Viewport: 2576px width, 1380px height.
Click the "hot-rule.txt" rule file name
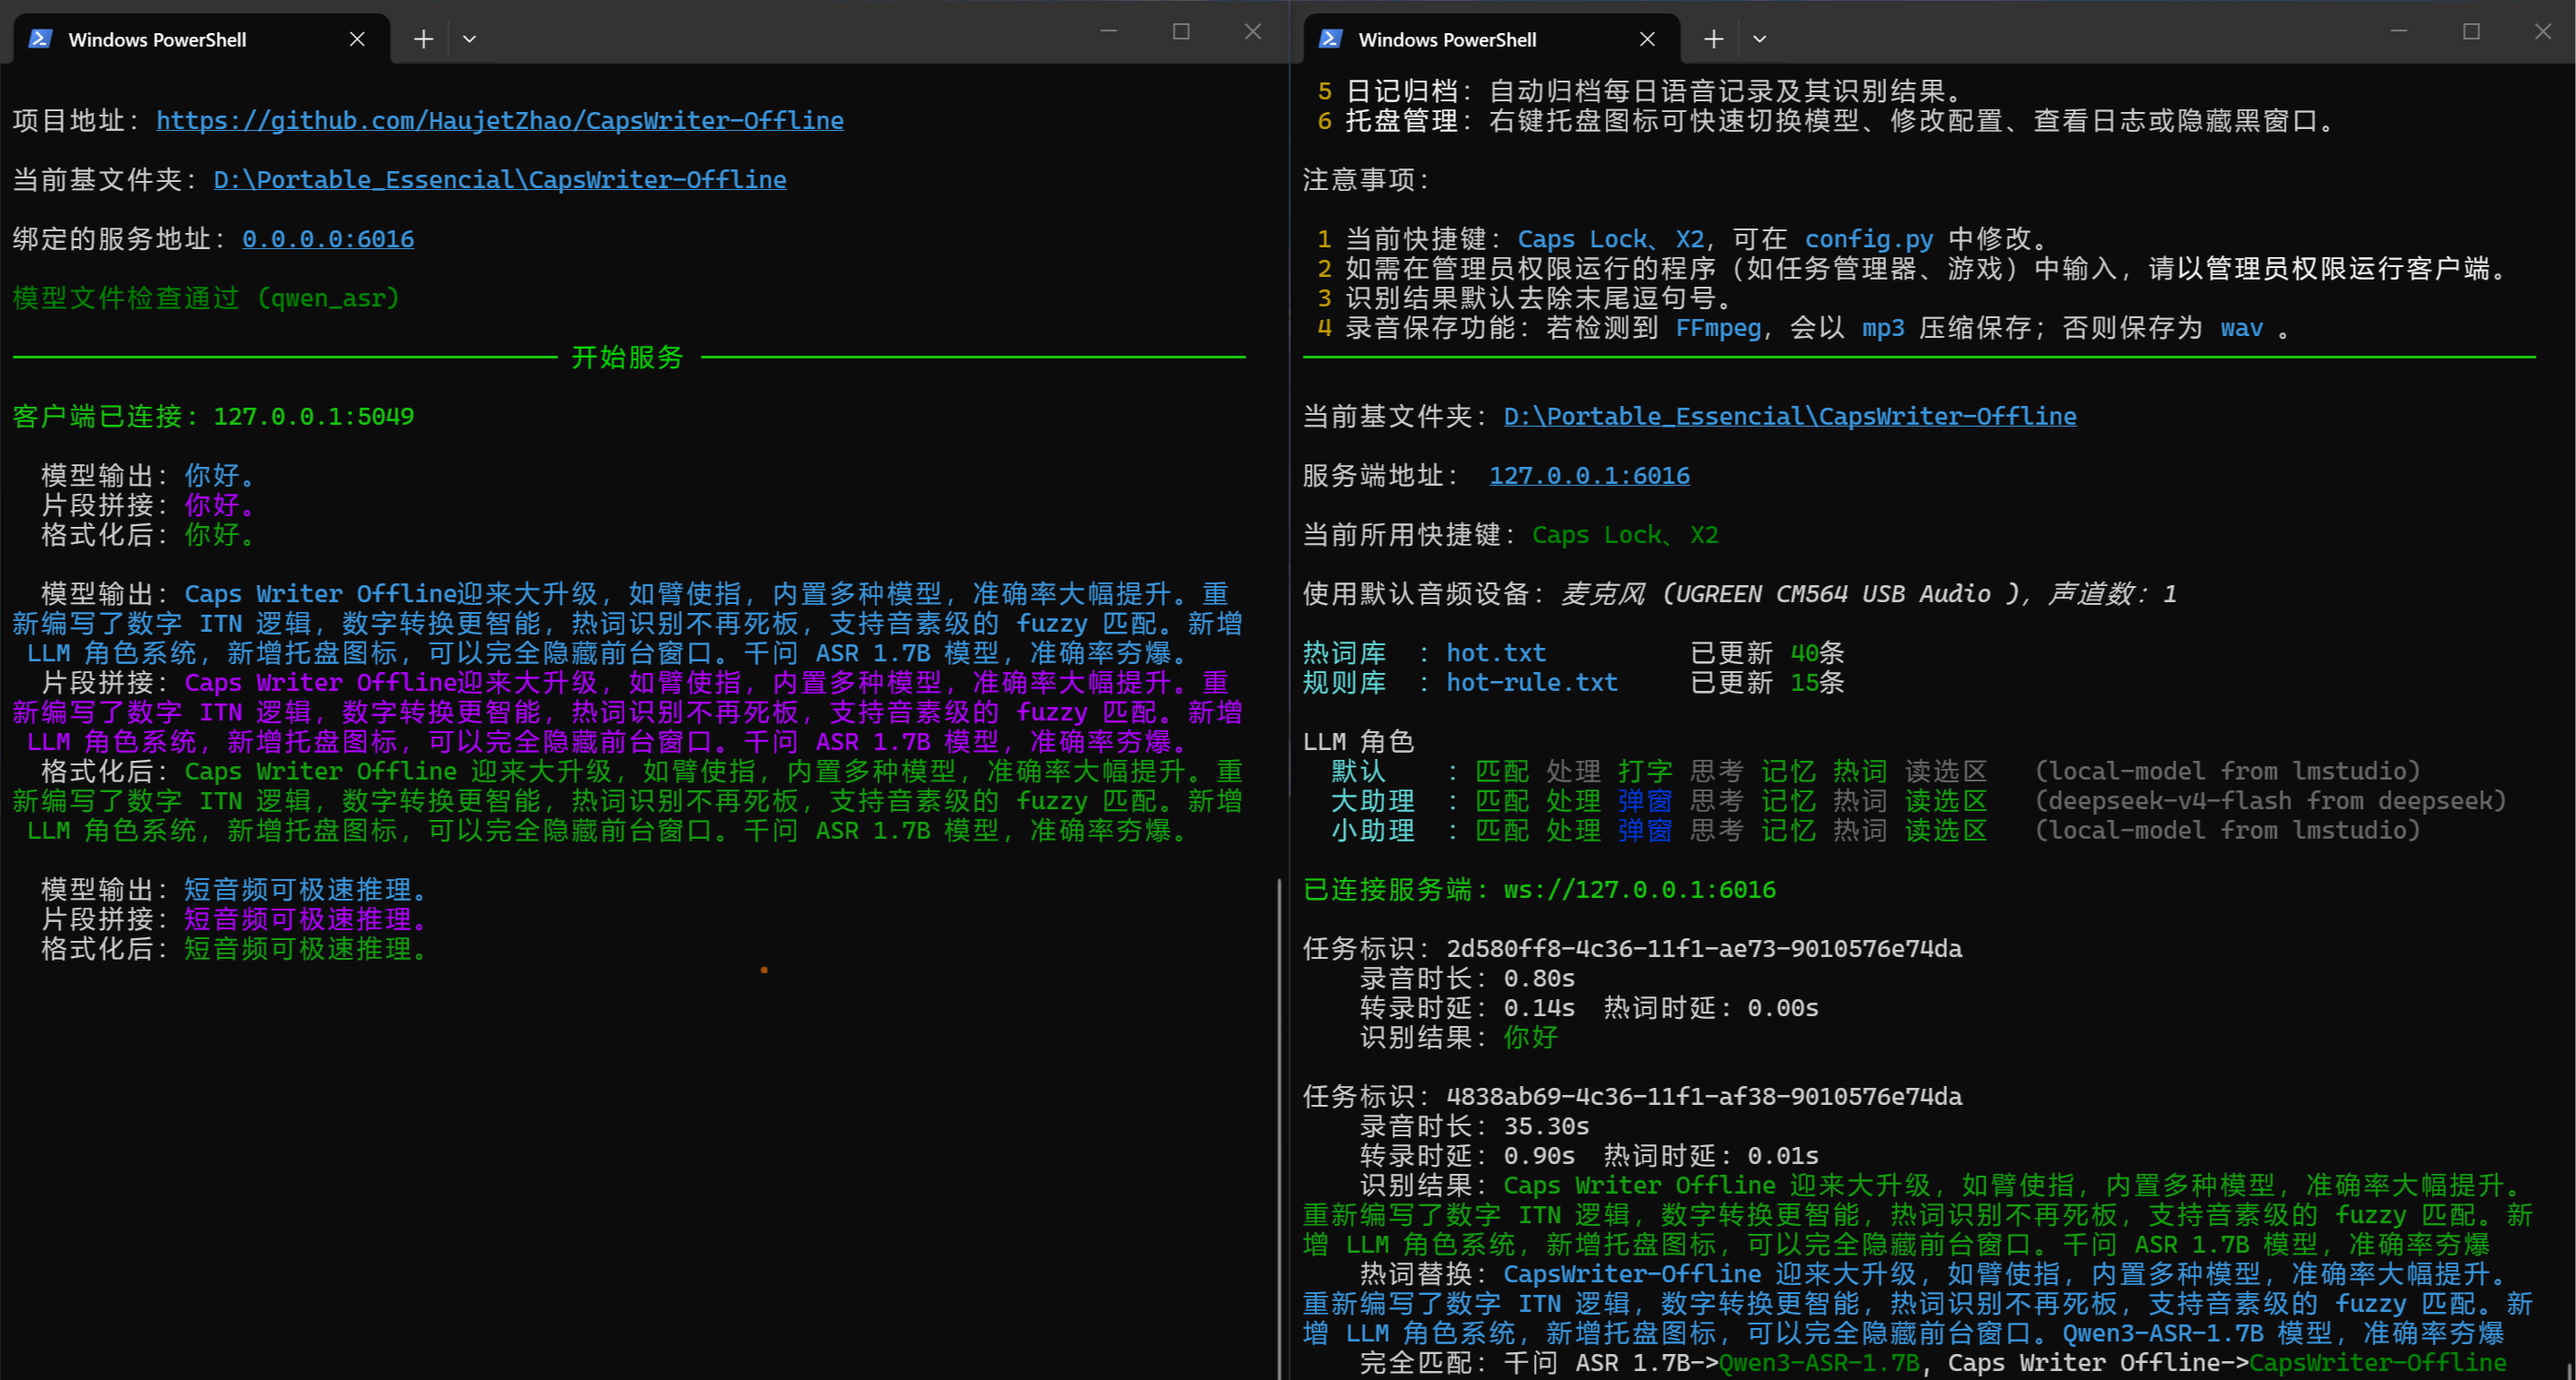[x=1532, y=683]
